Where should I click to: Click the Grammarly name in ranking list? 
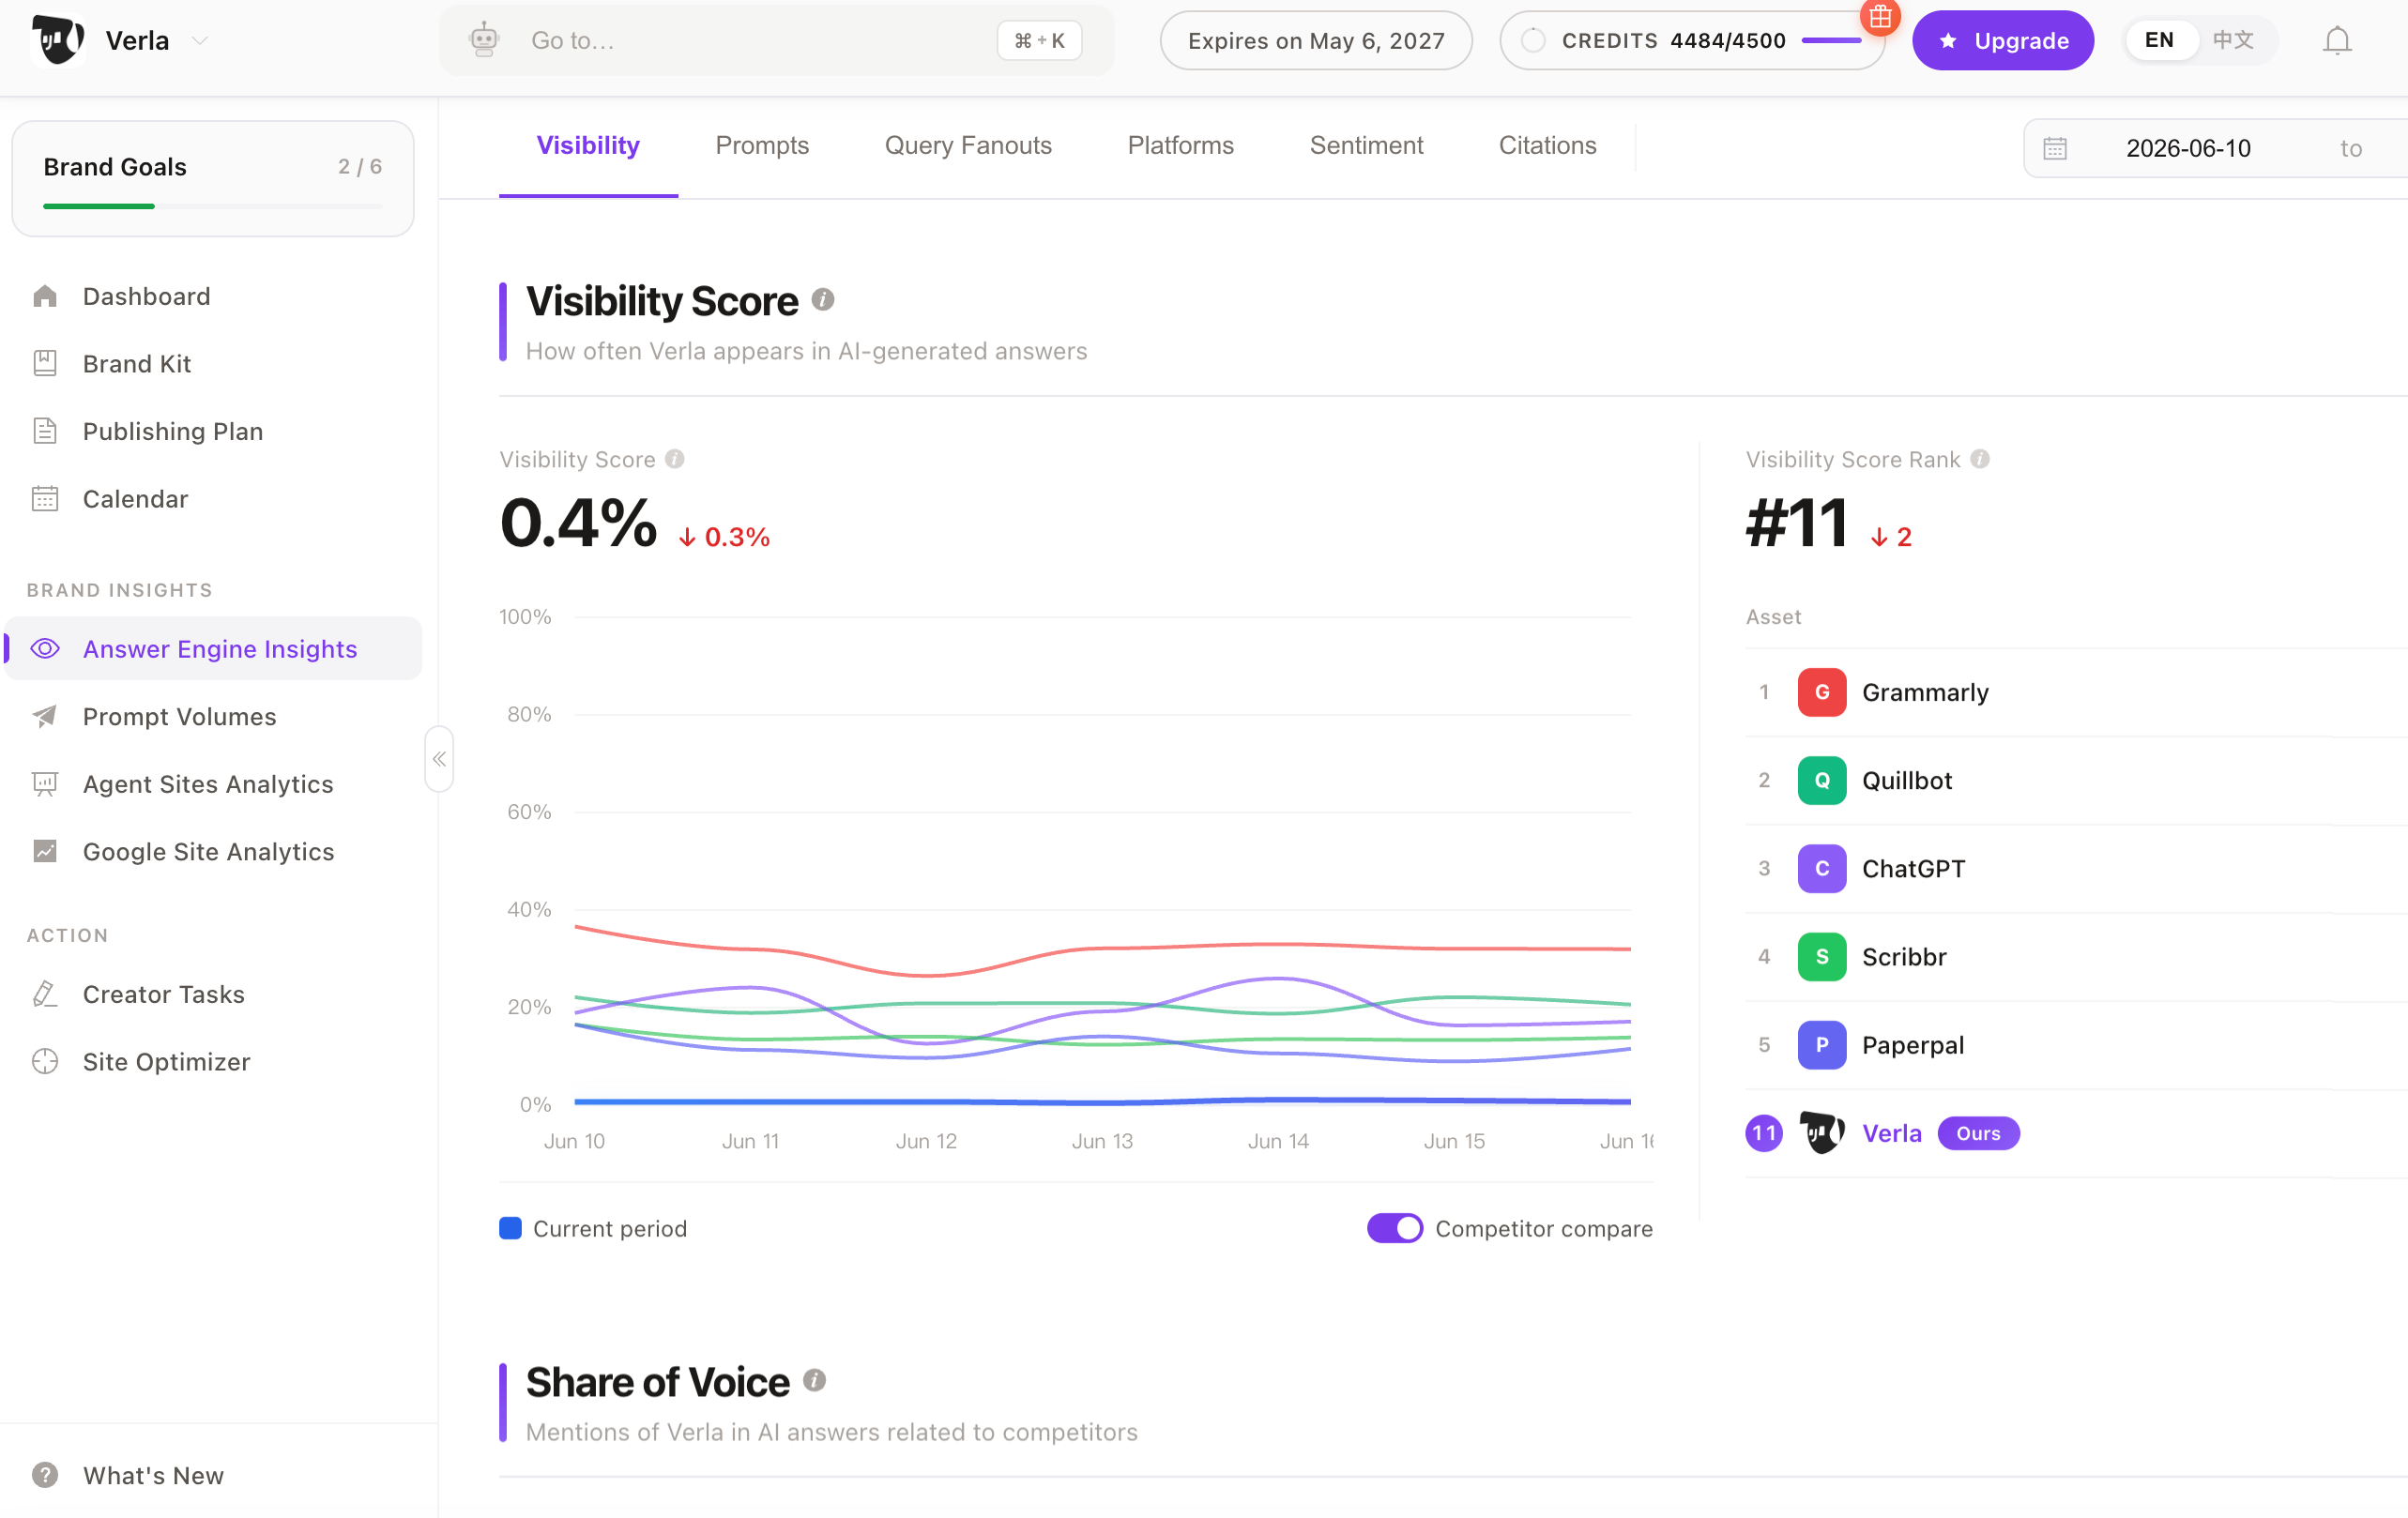pos(1924,692)
